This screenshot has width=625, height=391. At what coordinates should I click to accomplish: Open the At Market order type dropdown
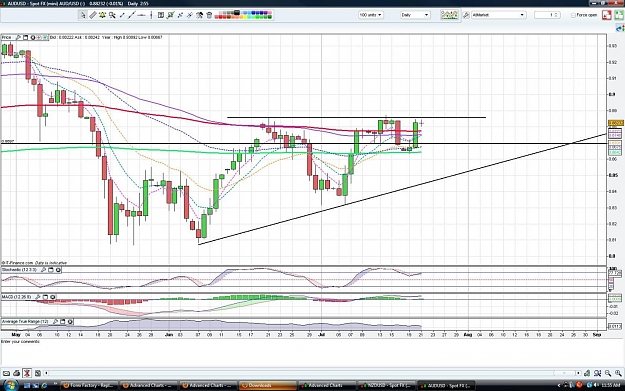pos(498,15)
